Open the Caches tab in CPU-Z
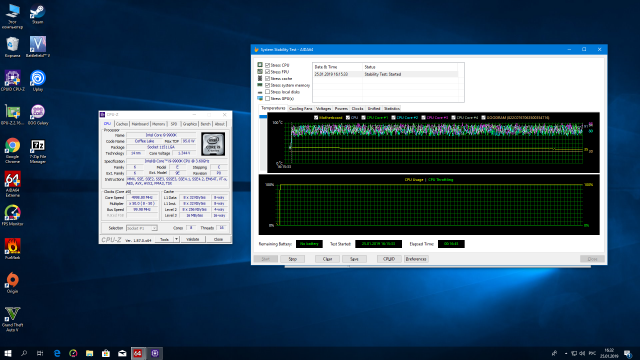 click(x=122, y=124)
